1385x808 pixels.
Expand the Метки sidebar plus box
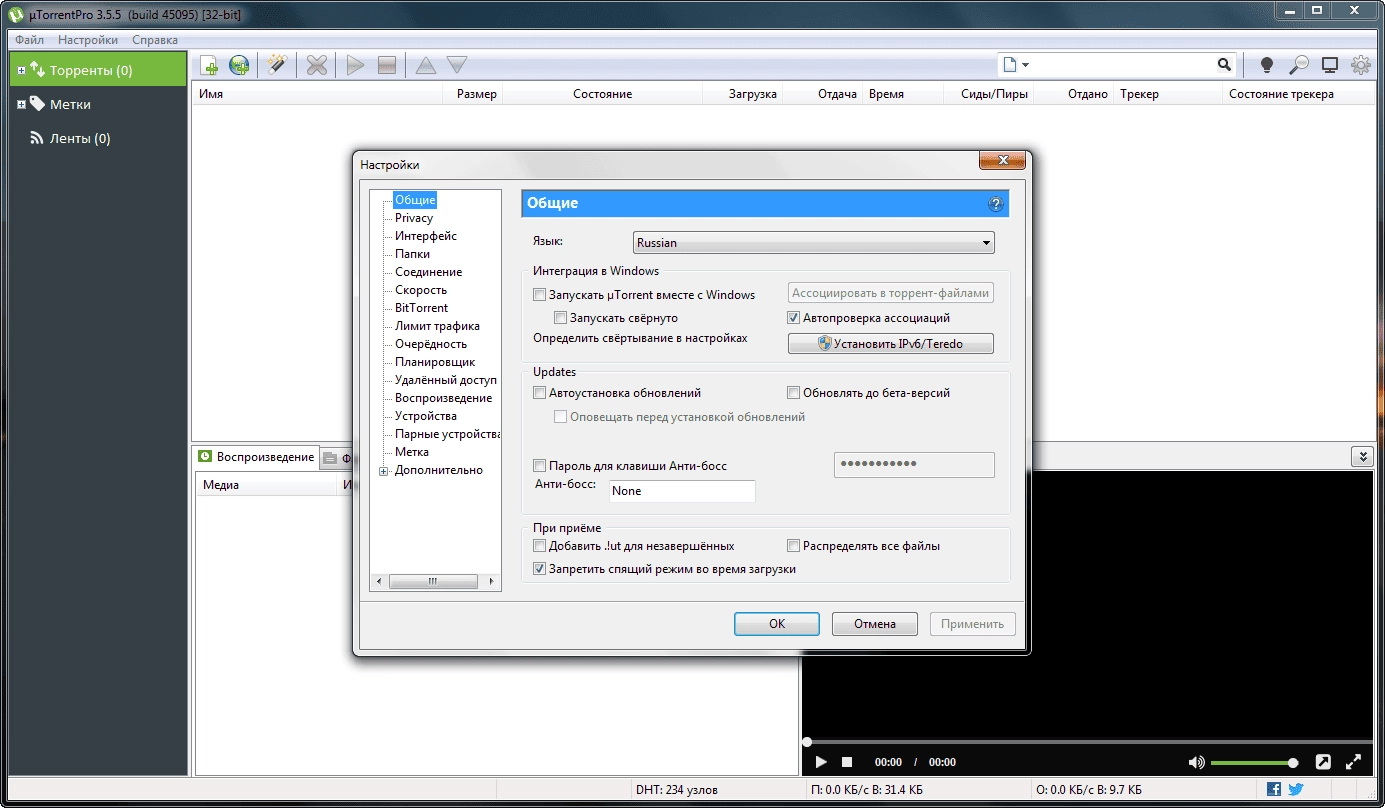(21, 104)
